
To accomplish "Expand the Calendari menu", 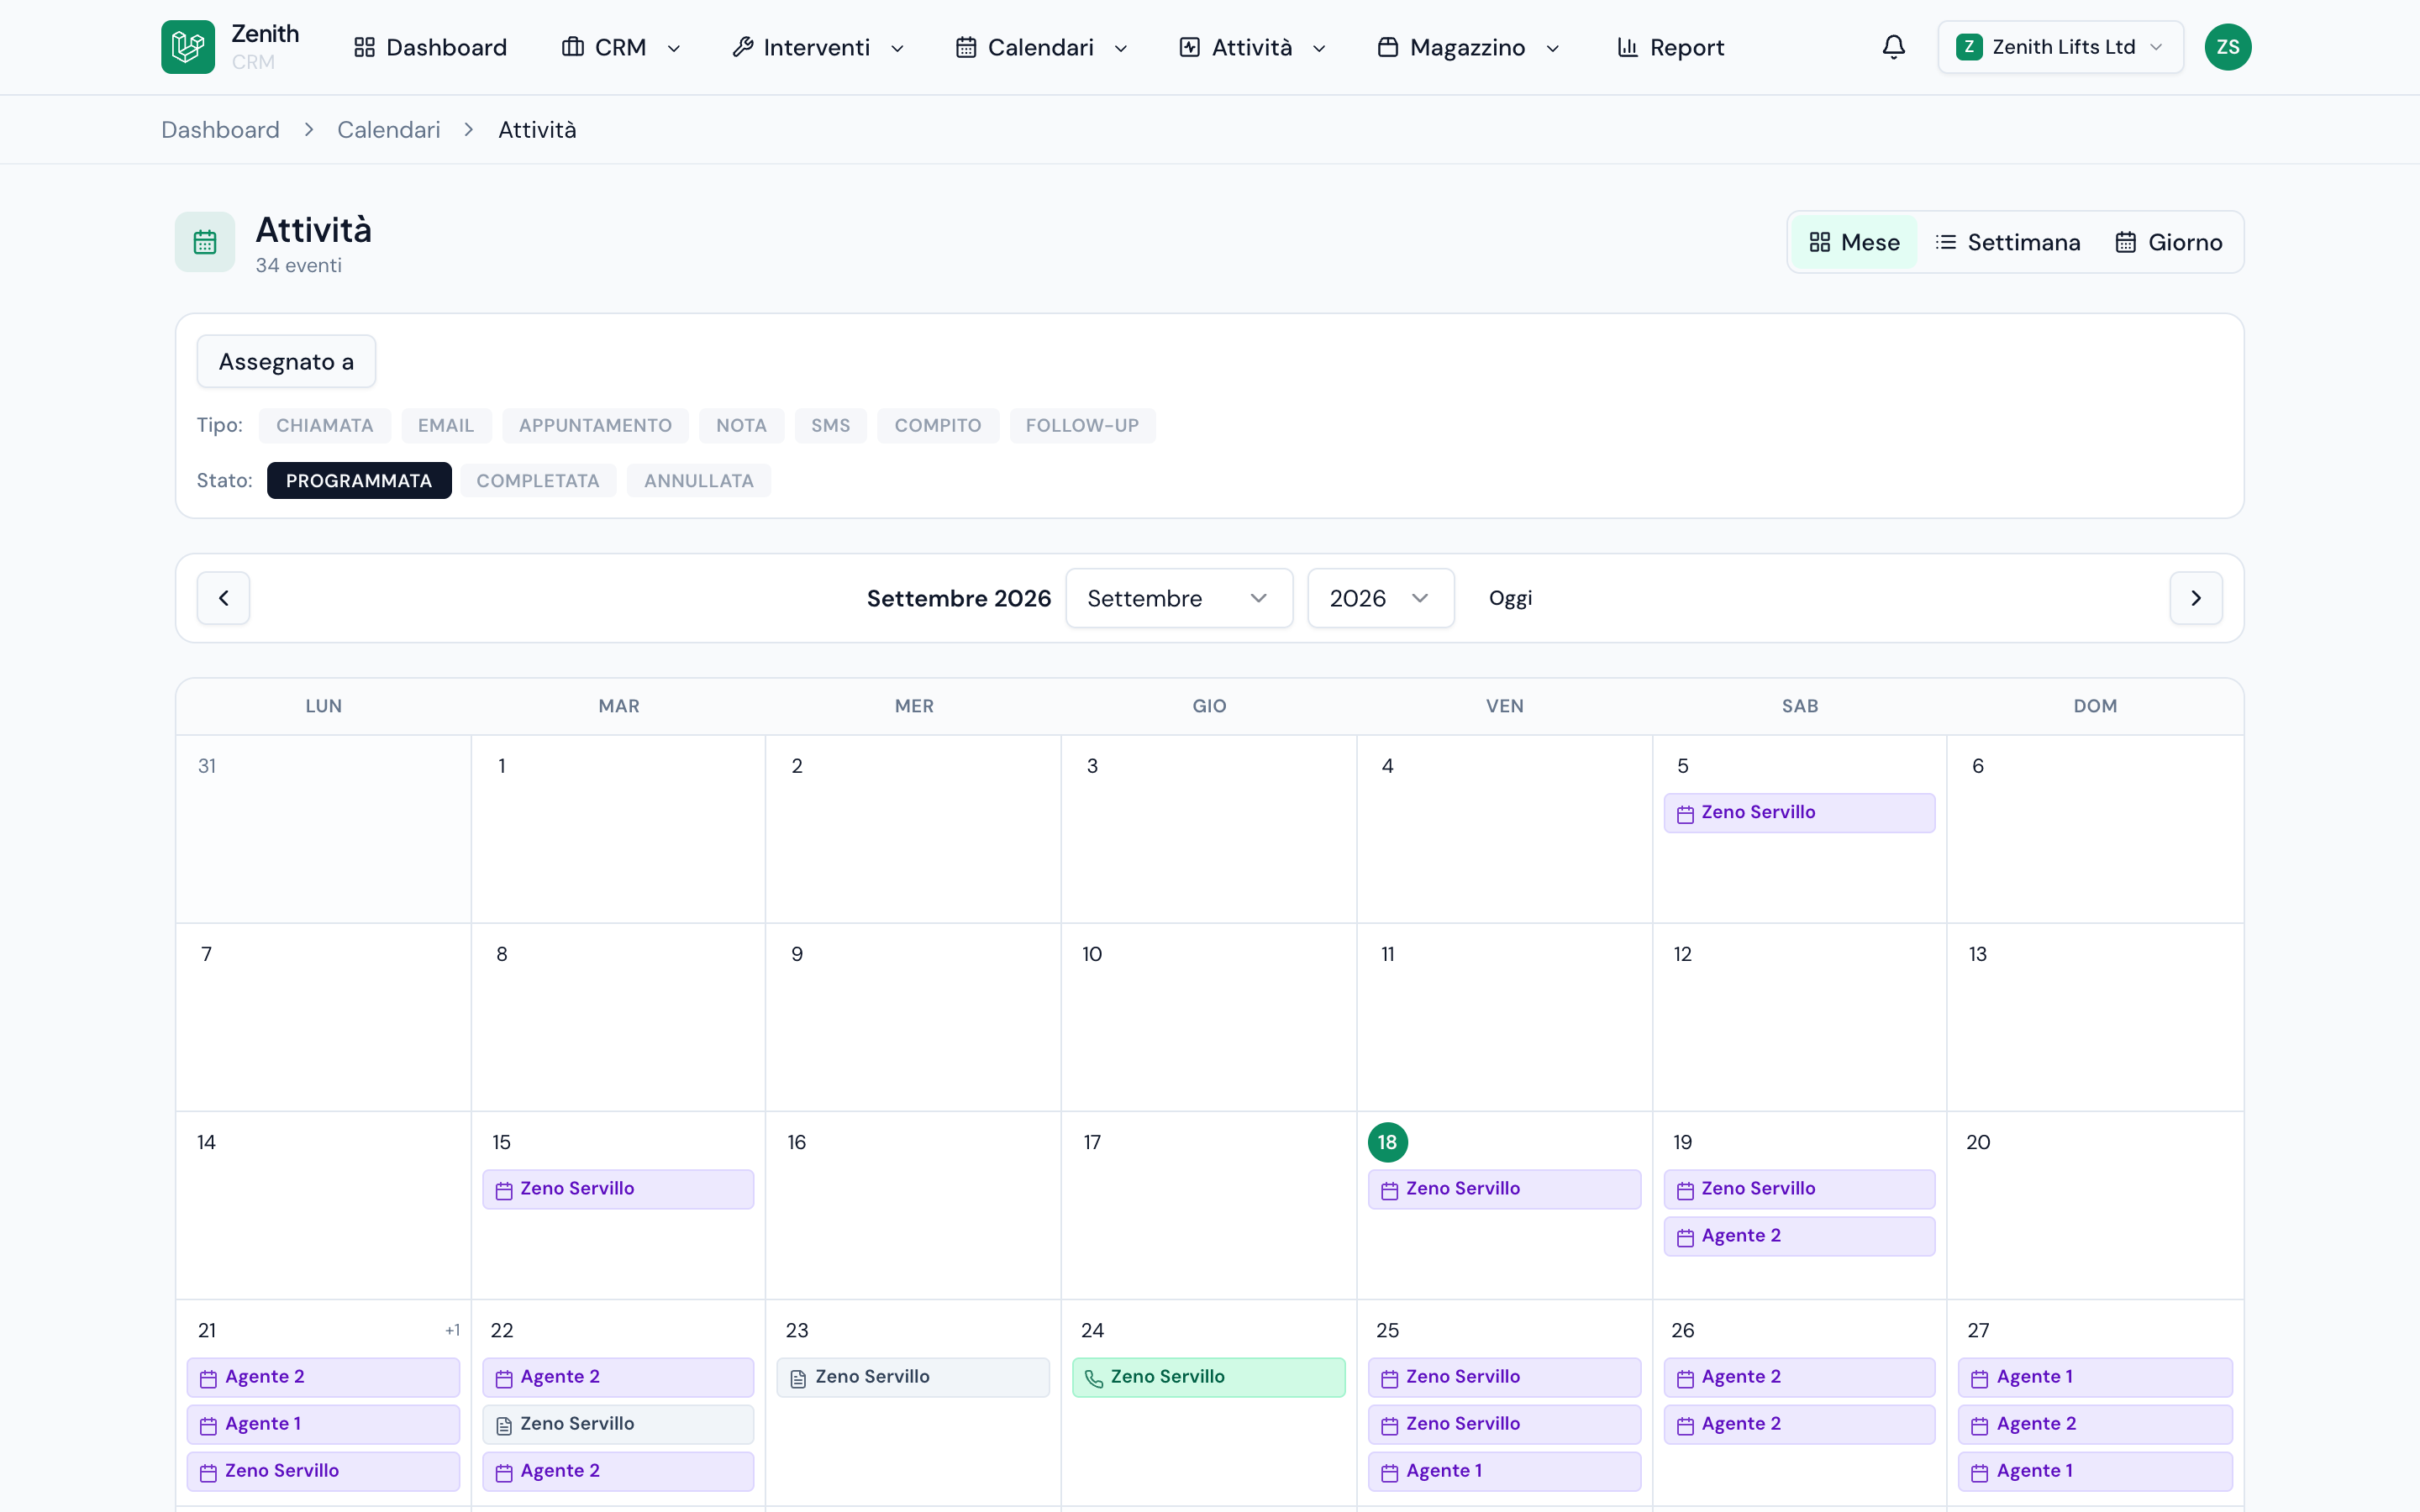I will point(1041,47).
